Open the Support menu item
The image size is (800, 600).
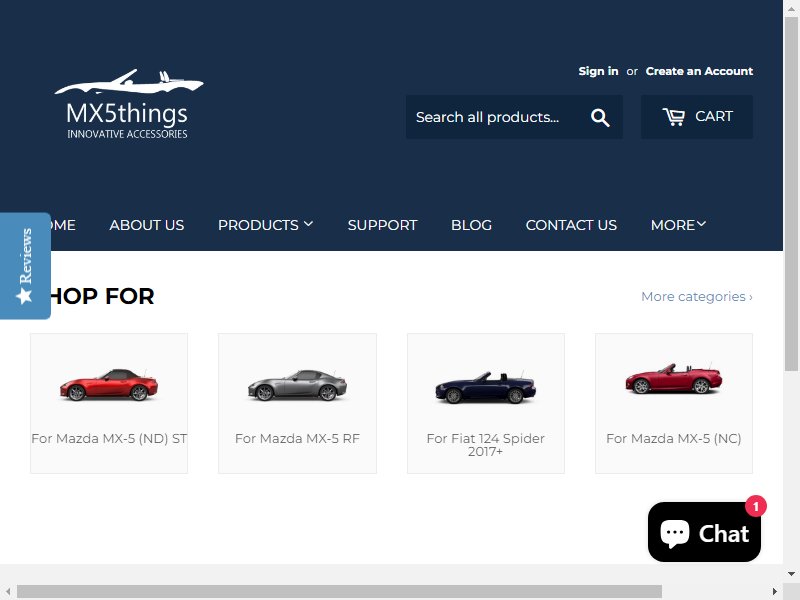[382, 225]
